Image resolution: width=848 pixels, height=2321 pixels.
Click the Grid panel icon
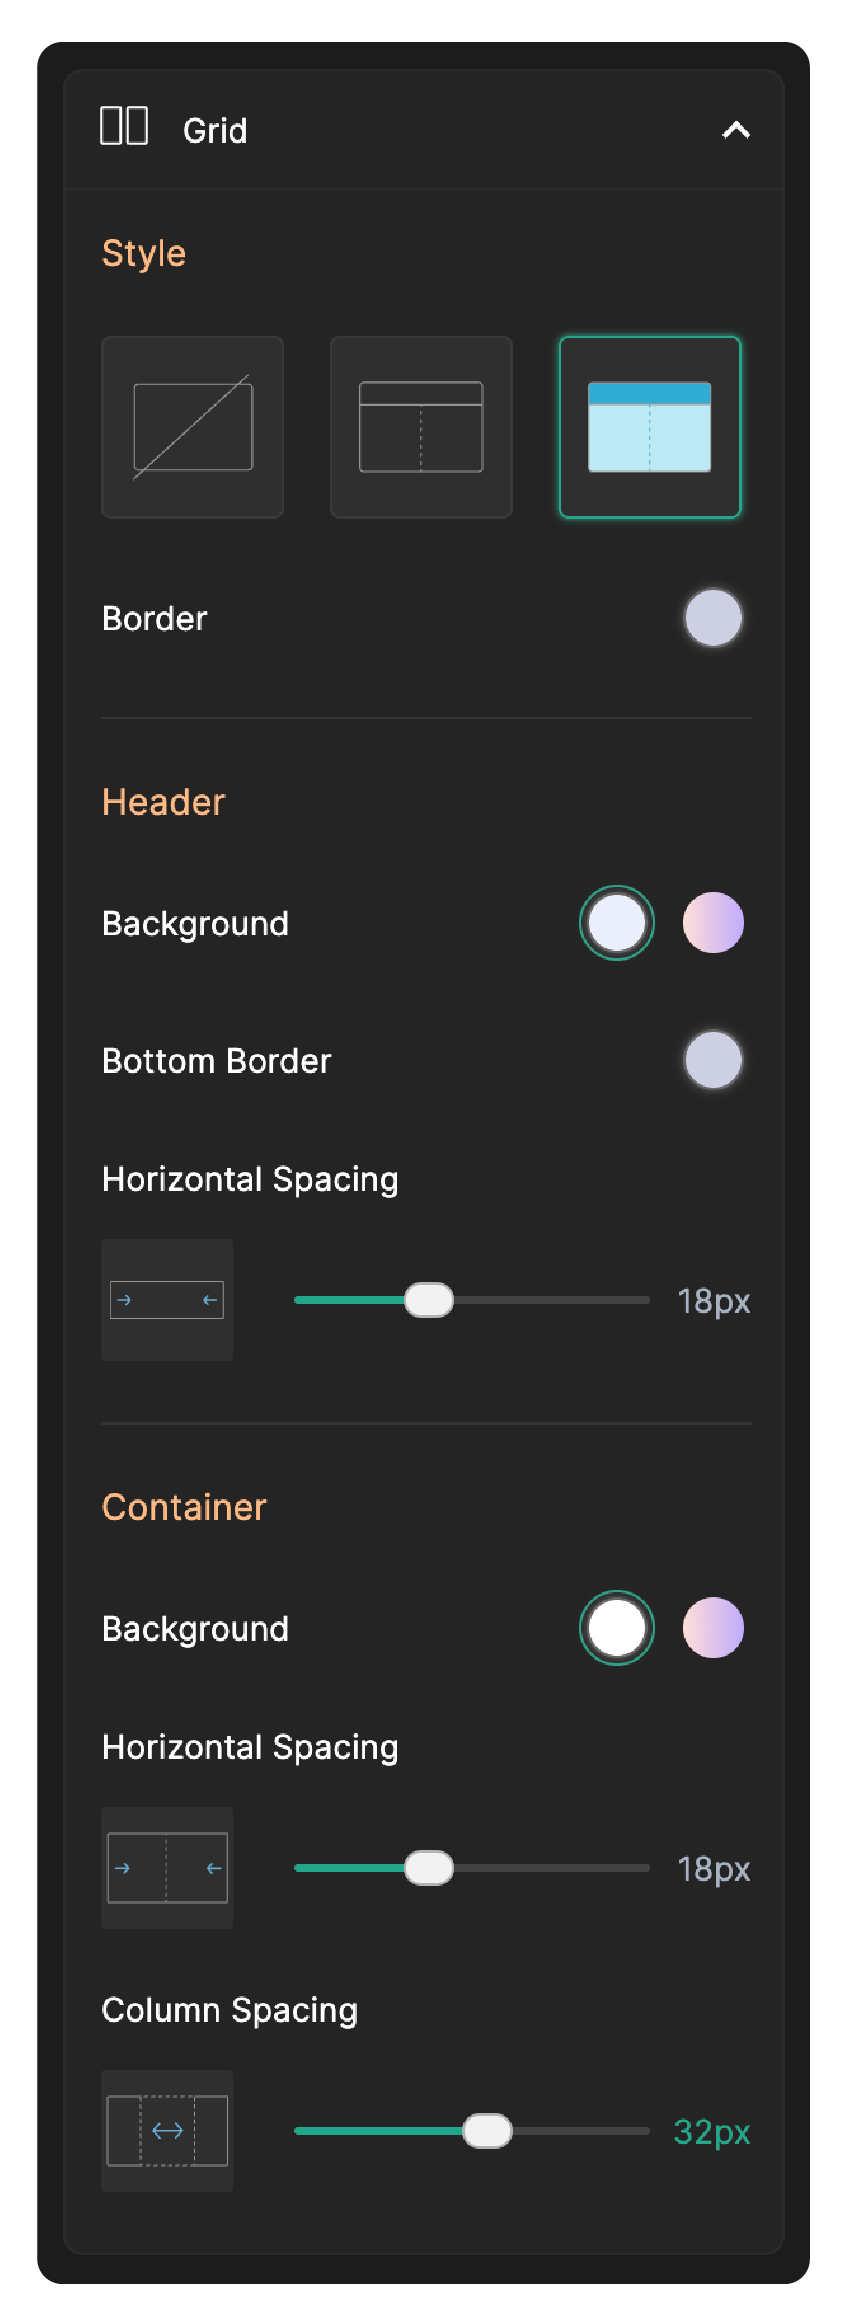[x=124, y=127]
